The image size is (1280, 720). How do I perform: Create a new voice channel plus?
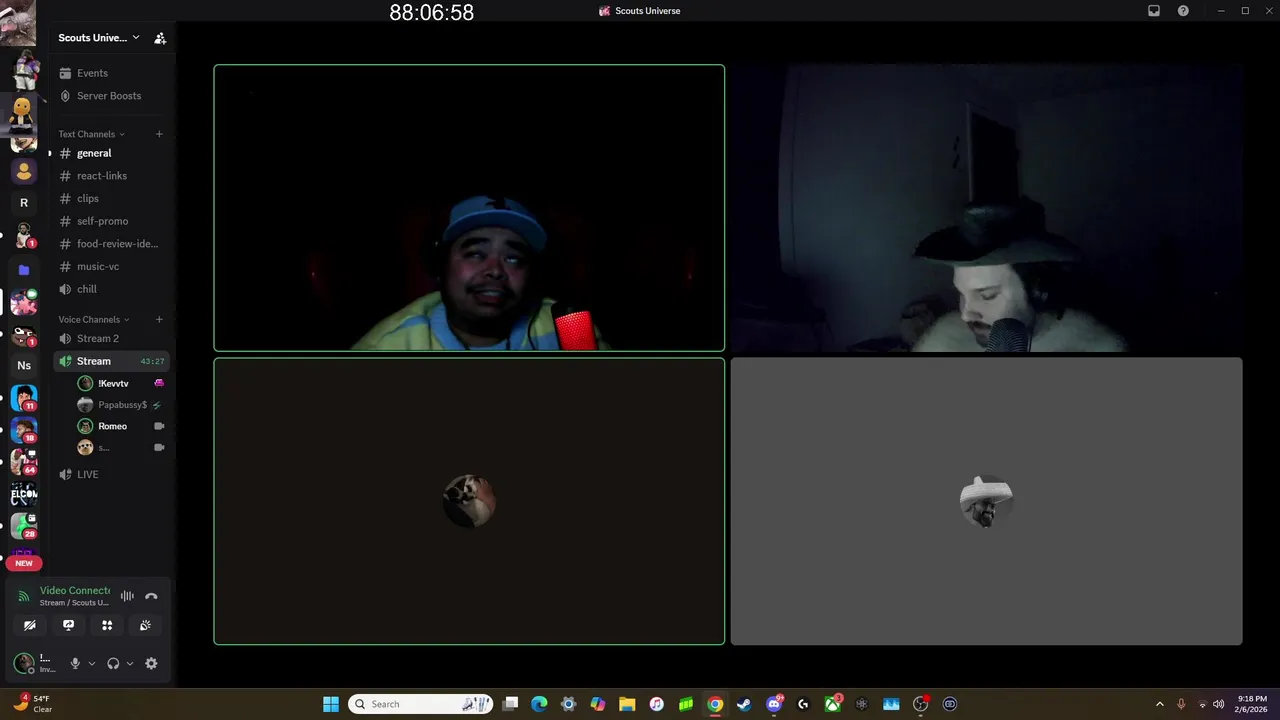(x=159, y=319)
